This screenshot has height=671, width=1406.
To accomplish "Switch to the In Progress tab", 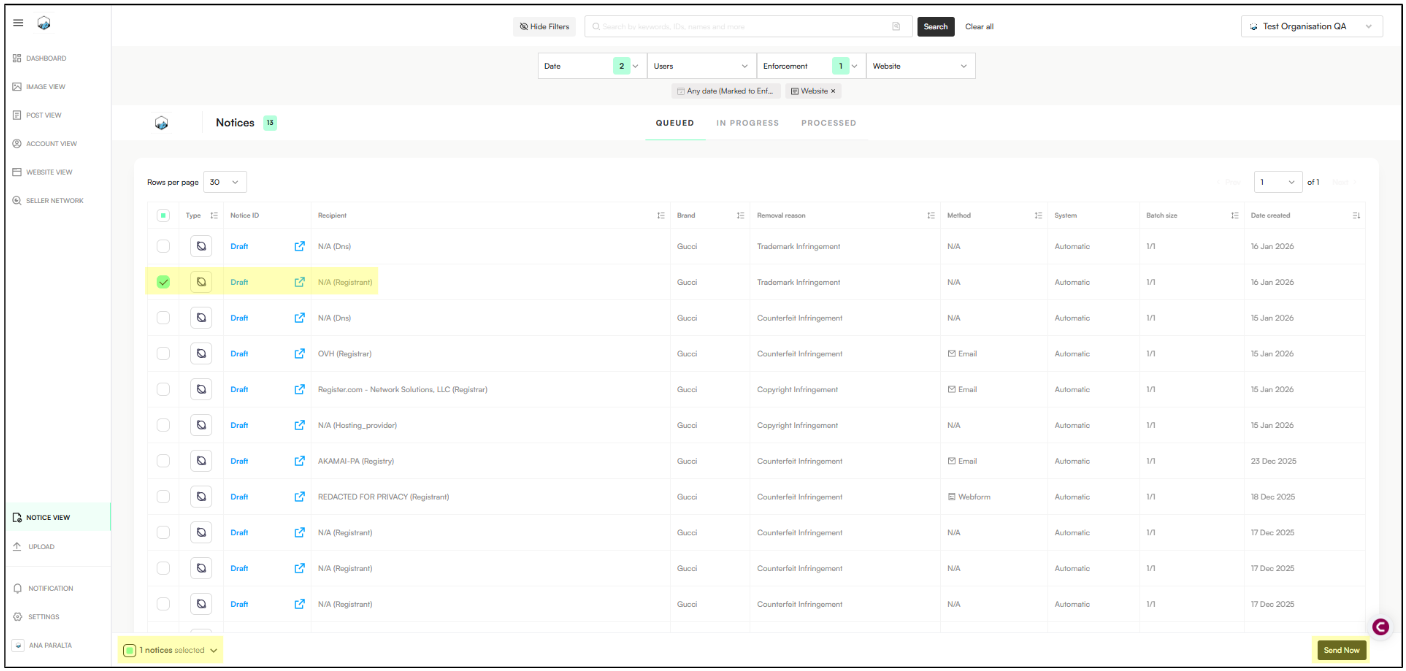I will point(748,123).
